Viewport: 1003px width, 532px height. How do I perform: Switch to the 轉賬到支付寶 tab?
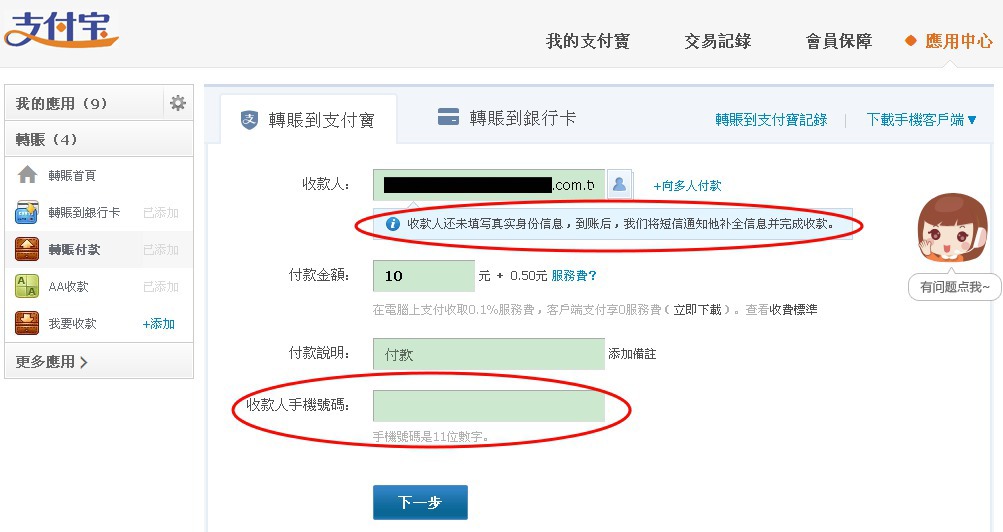[308, 120]
